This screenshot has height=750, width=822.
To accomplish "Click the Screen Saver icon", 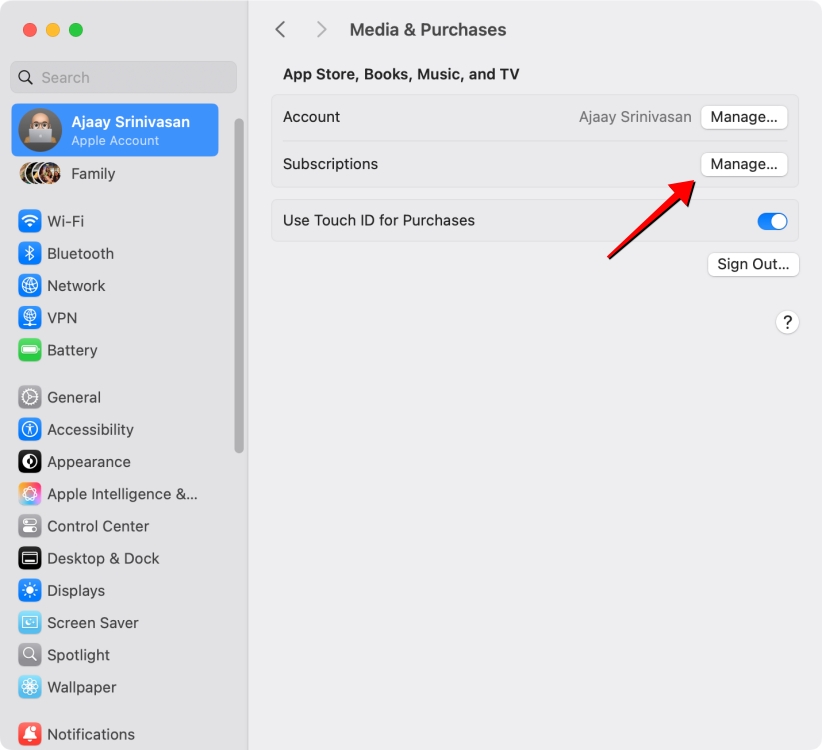I will point(30,623).
